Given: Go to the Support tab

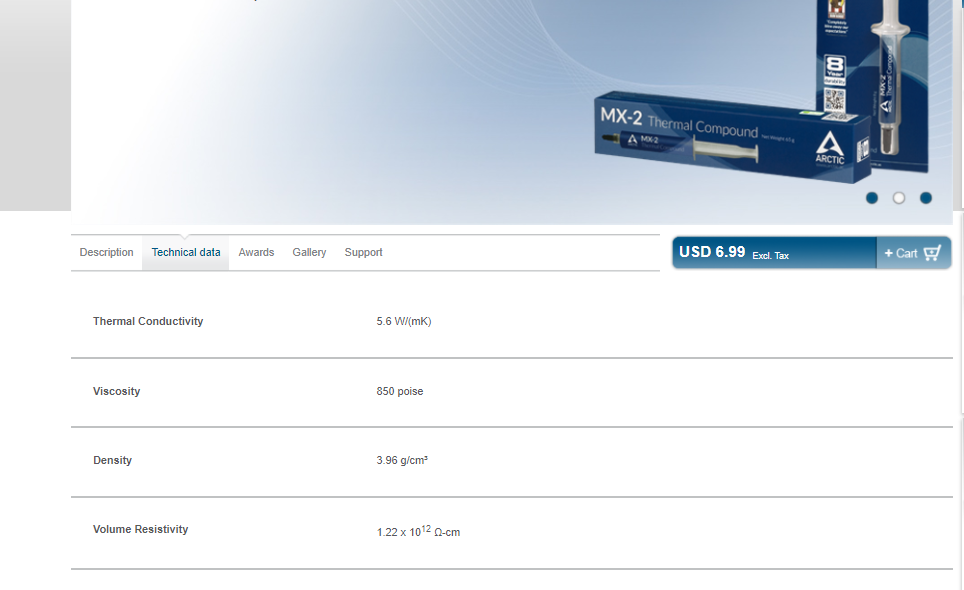Looking at the screenshot, I should click(x=363, y=253).
